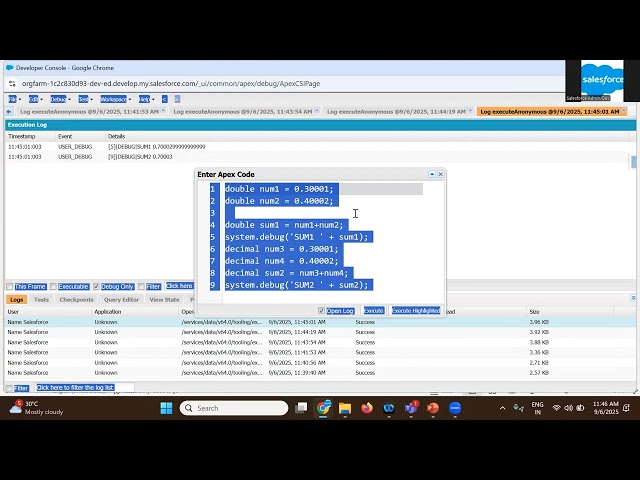The width and height of the screenshot is (640, 480).
Task: Open weather widget showing 30°C
Action: tap(37, 408)
